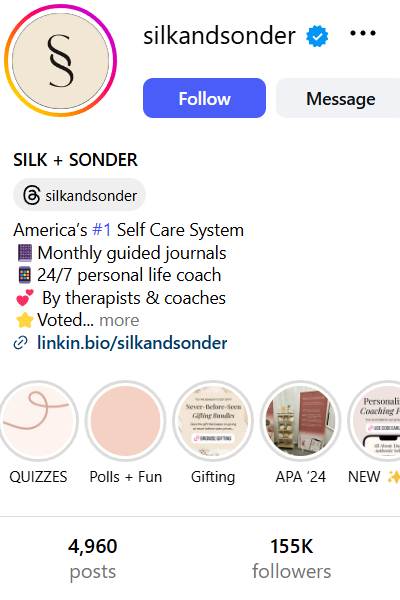Open the APA '24 highlight
Viewport: 400px width, 600px height.
[x=300, y=421]
